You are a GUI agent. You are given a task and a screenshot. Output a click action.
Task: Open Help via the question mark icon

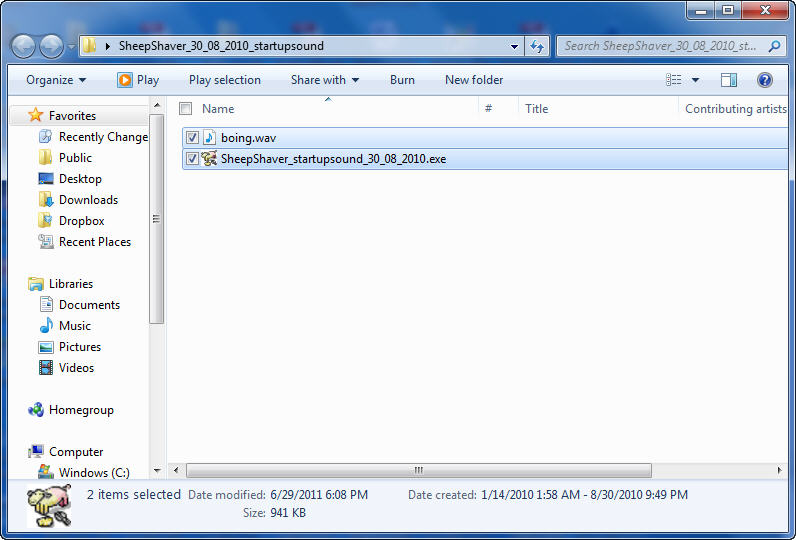click(765, 80)
